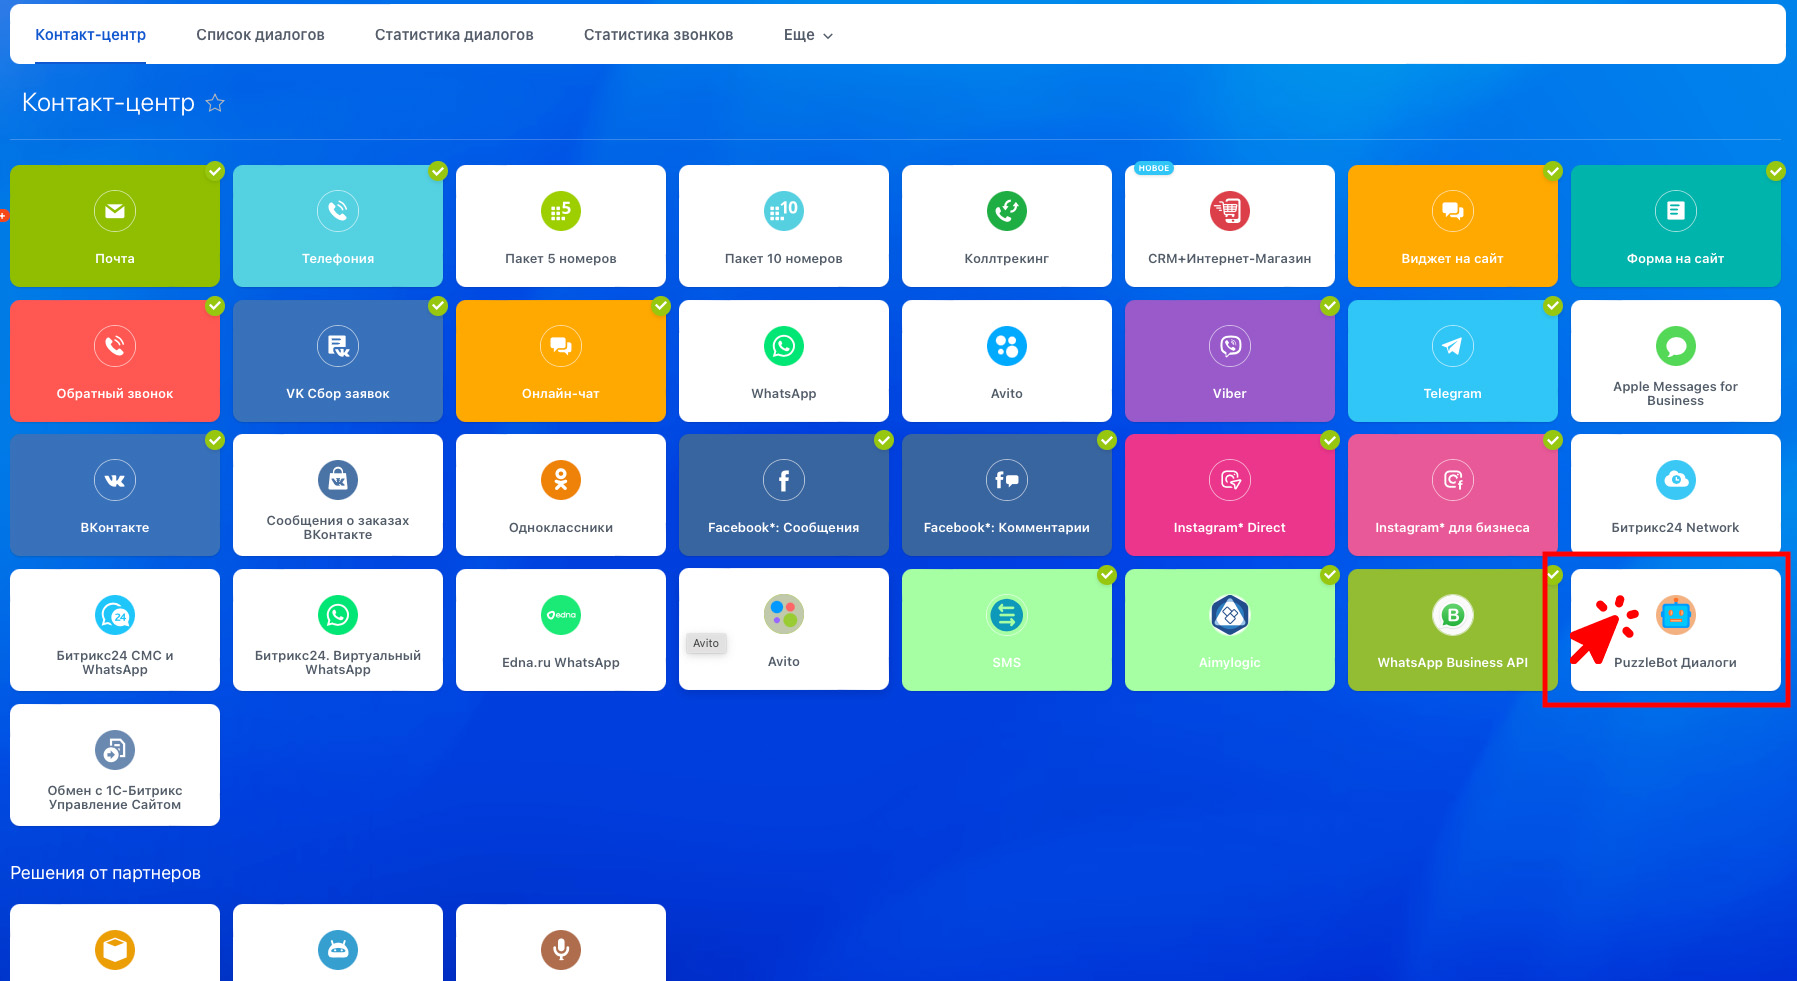Open the Facebook*: Комментарии tile
This screenshot has width=1797, height=981.
click(1007, 495)
